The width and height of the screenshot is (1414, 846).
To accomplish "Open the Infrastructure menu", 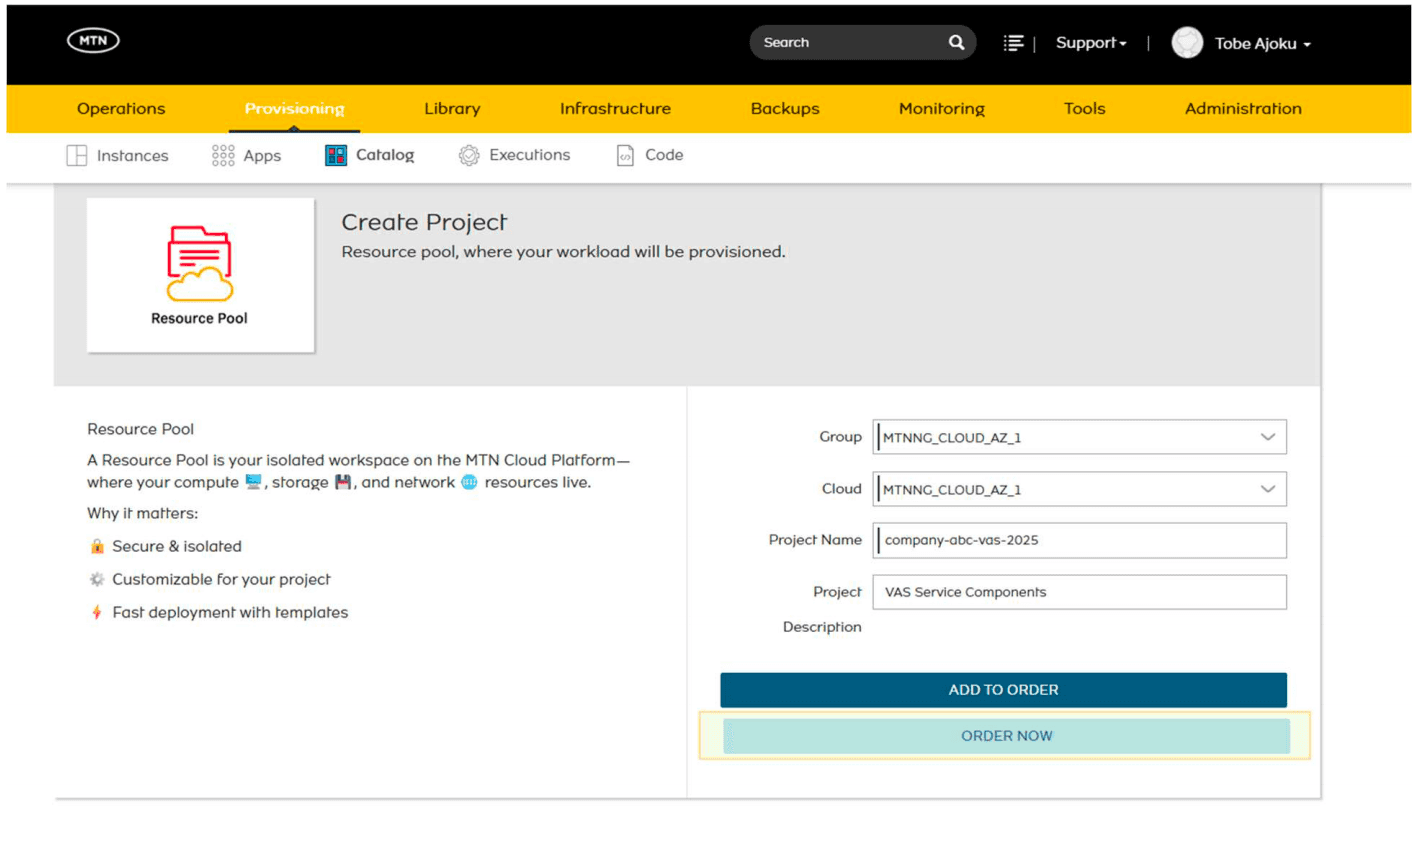I will (x=615, y=108).
